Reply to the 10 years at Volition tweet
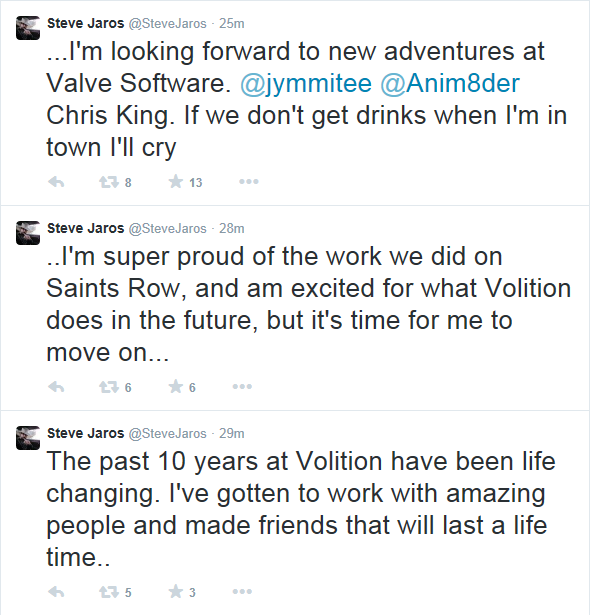Screen dimensions: 590x615 [56, 592]
